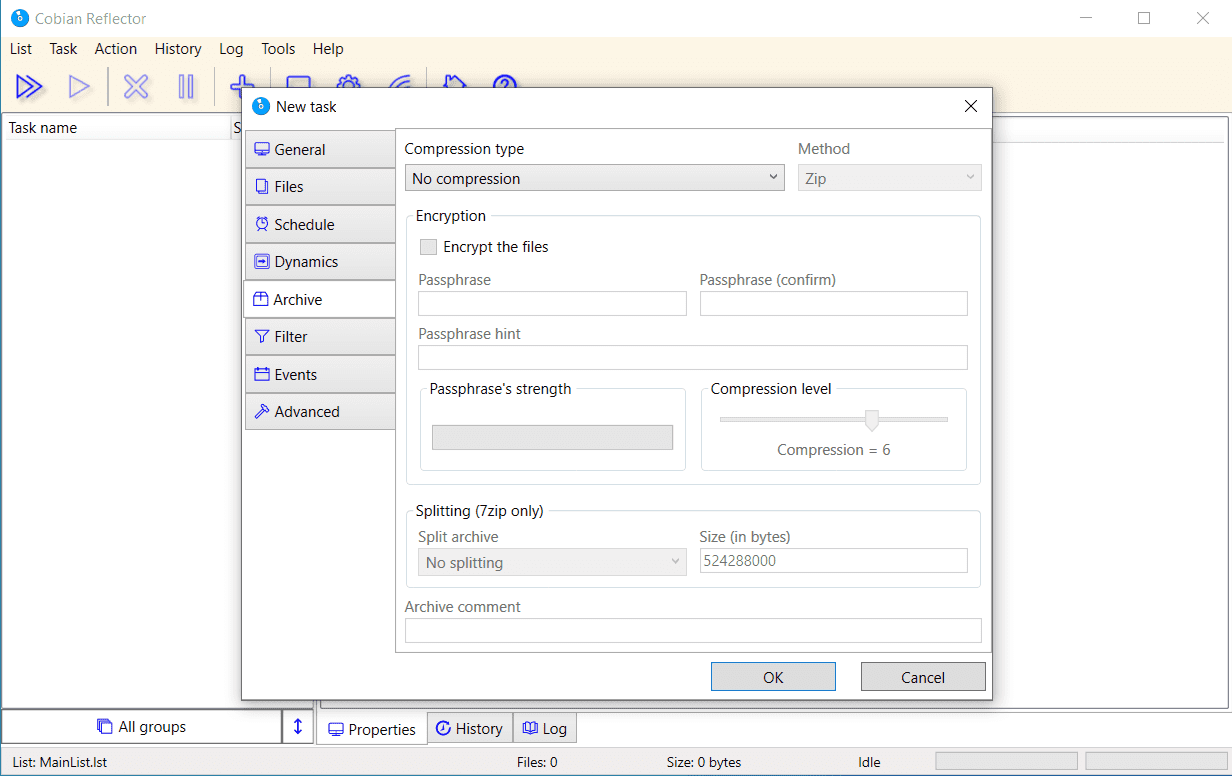Click status bar text 'List: MainList.lst'
The image size is (1232, 776).
tap(60, 762)
